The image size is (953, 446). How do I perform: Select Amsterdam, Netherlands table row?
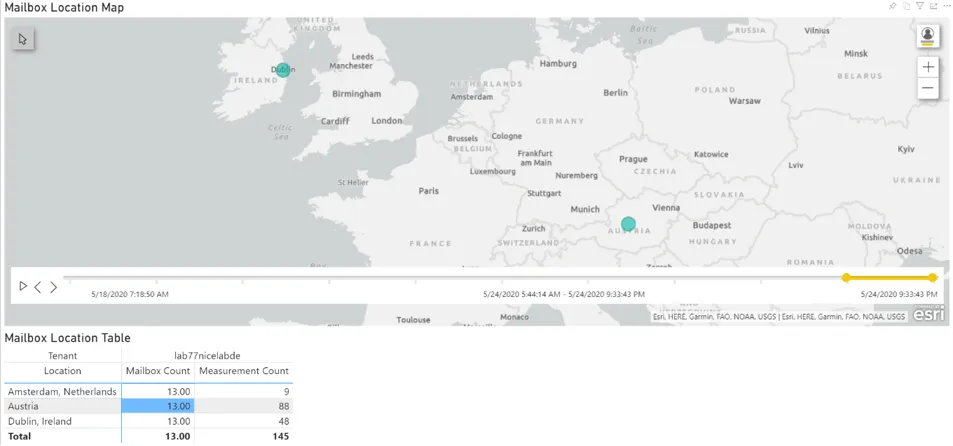(62, 392)
